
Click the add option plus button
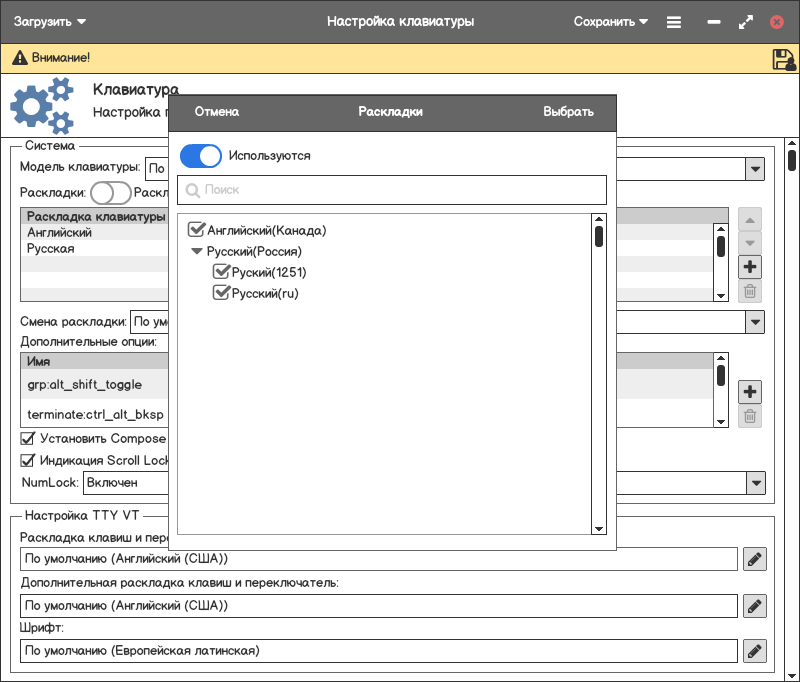(x=749, y=391)
